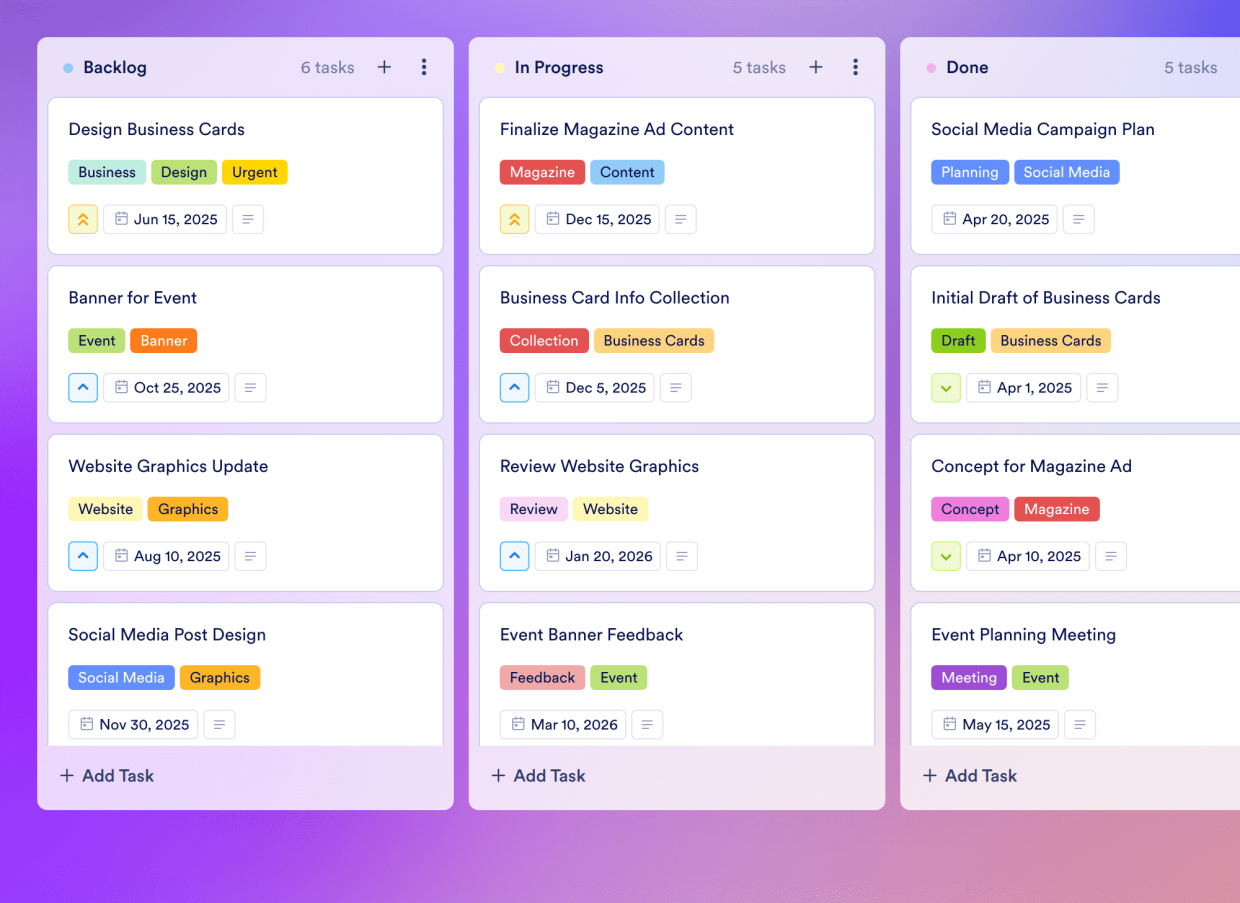Open the Social Media Campaign Plan task title
This screenshot has height=903, width=1240.
coord(1043,129)
